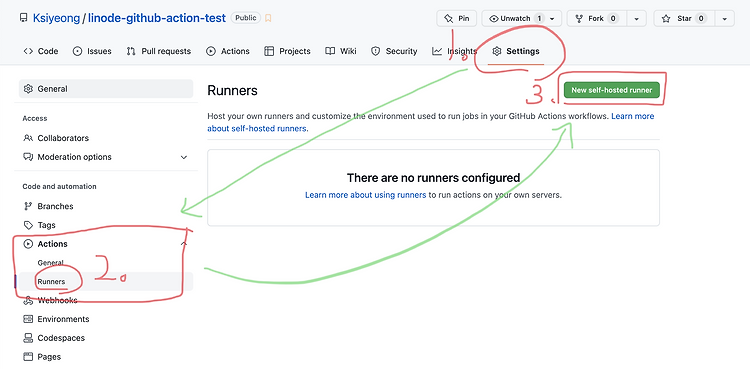Open the Wiki tab
Viewport: 750px width, 369px height.
341,51
